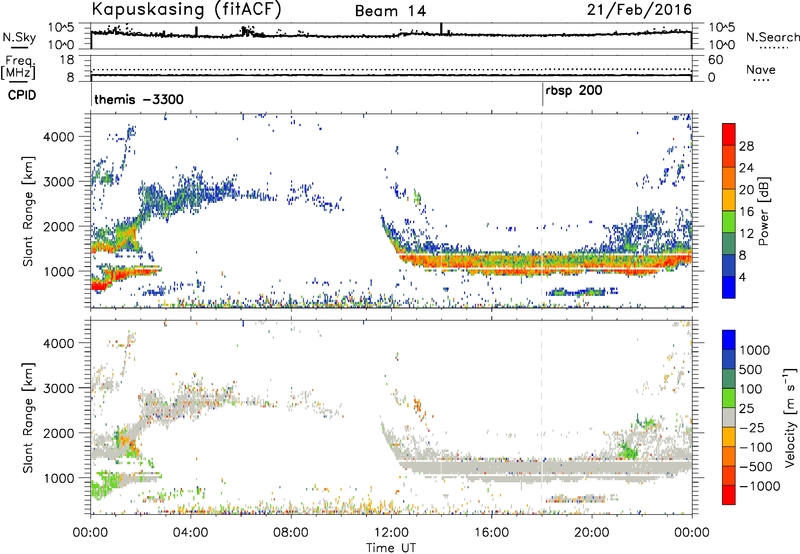Viewport: 800px width, 554px height.
Task: Click the '04:00' time axis label
Action: point(191,533)
